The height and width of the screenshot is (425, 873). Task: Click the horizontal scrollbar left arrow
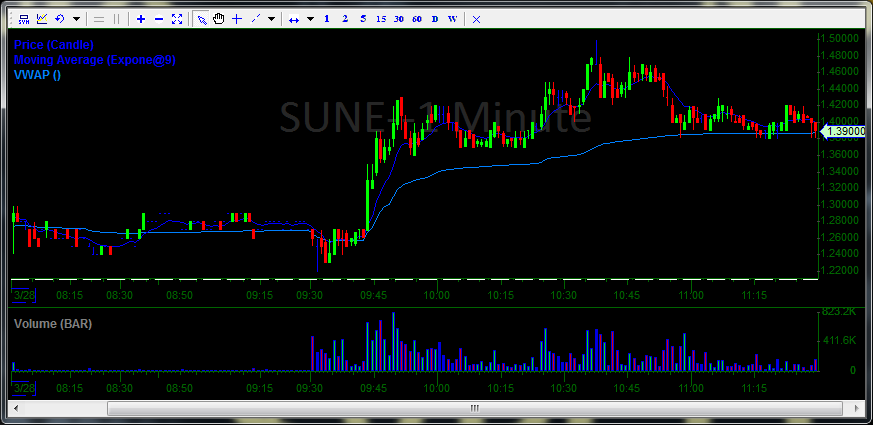[16, 408]
